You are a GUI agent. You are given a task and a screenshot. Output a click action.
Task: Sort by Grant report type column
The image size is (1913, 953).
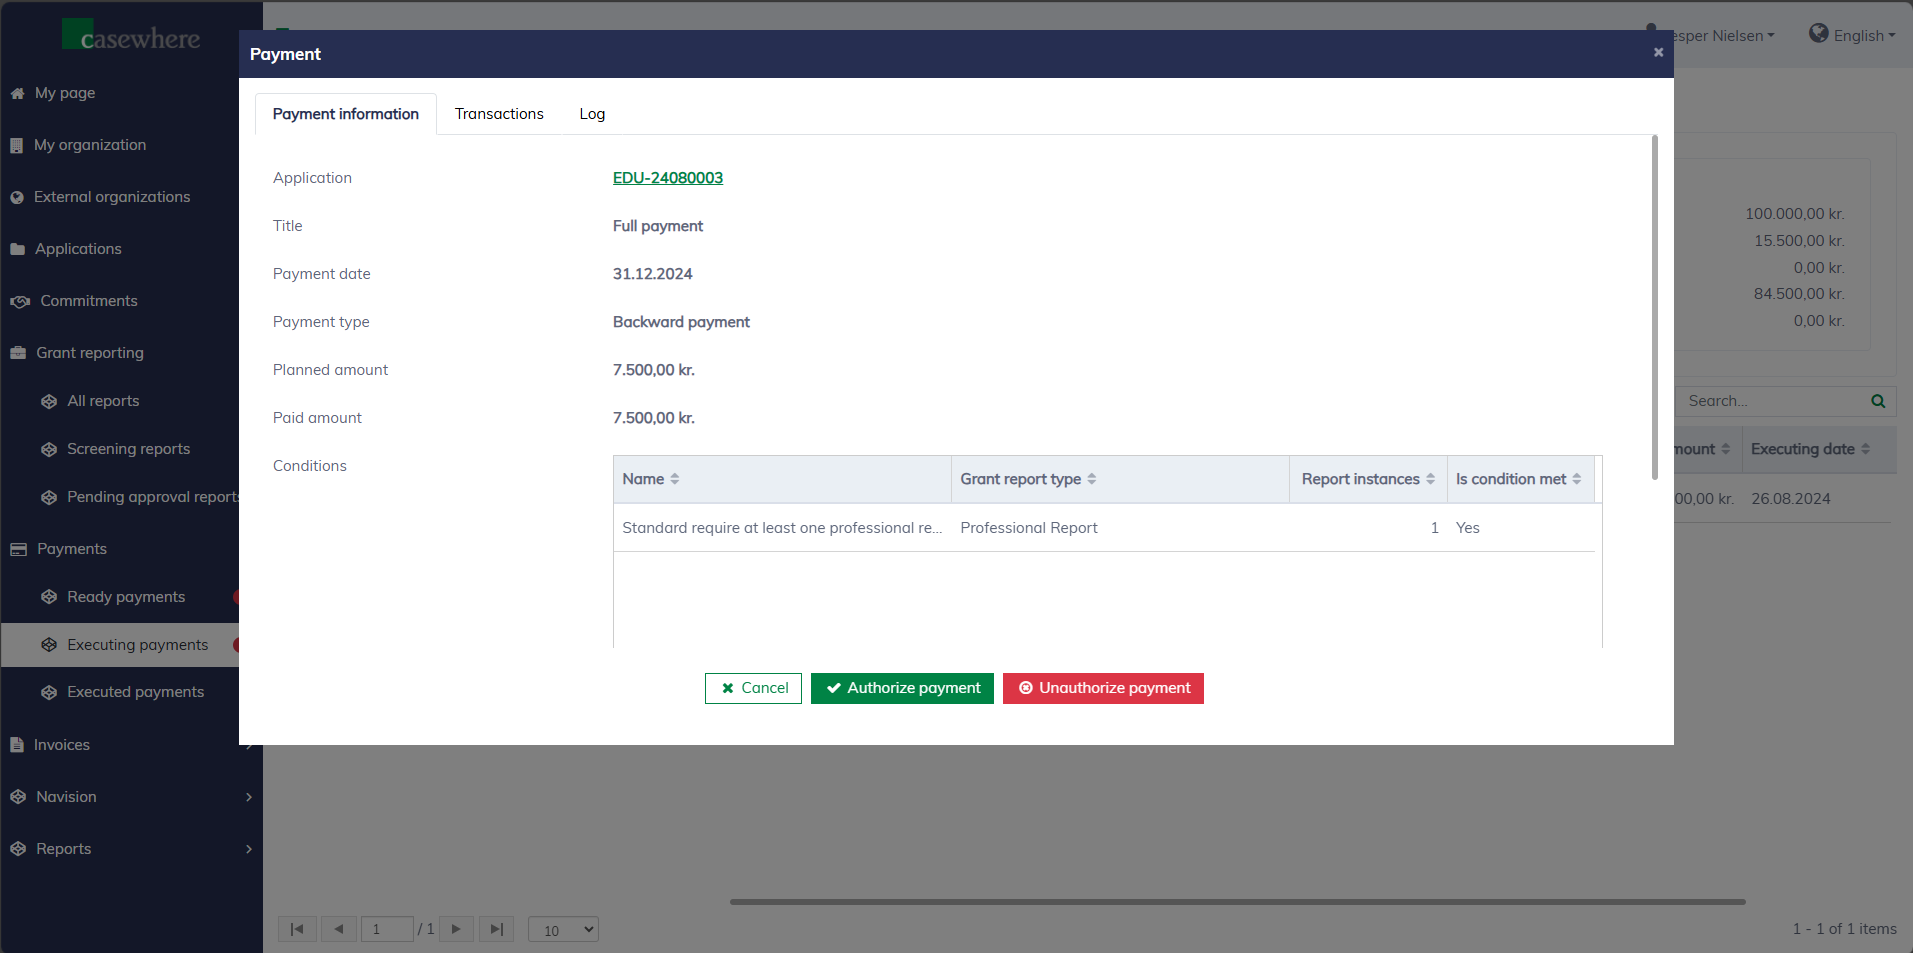(x=1091, y=479)
